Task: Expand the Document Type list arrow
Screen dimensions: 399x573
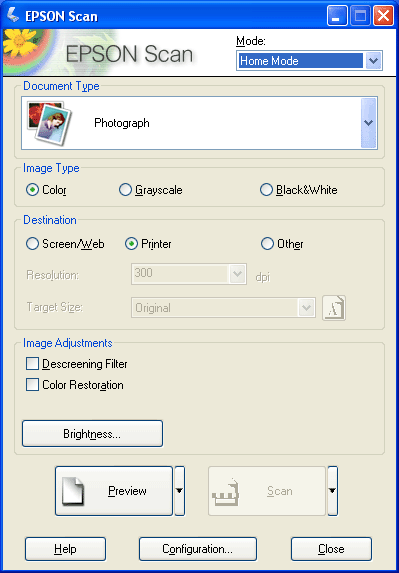Action: 369,123
